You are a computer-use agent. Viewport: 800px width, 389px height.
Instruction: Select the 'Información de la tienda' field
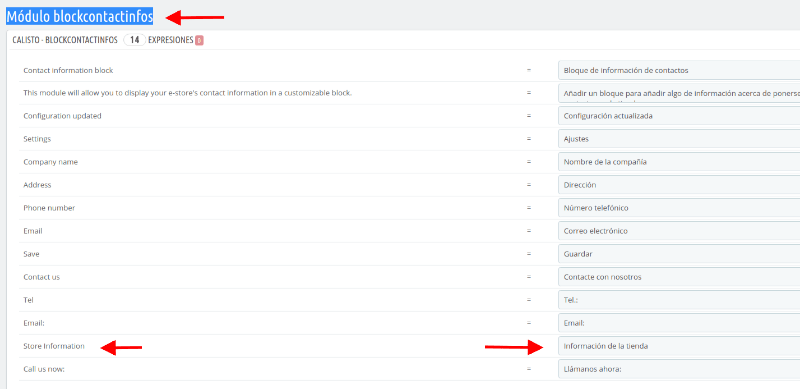coord(679,346)
